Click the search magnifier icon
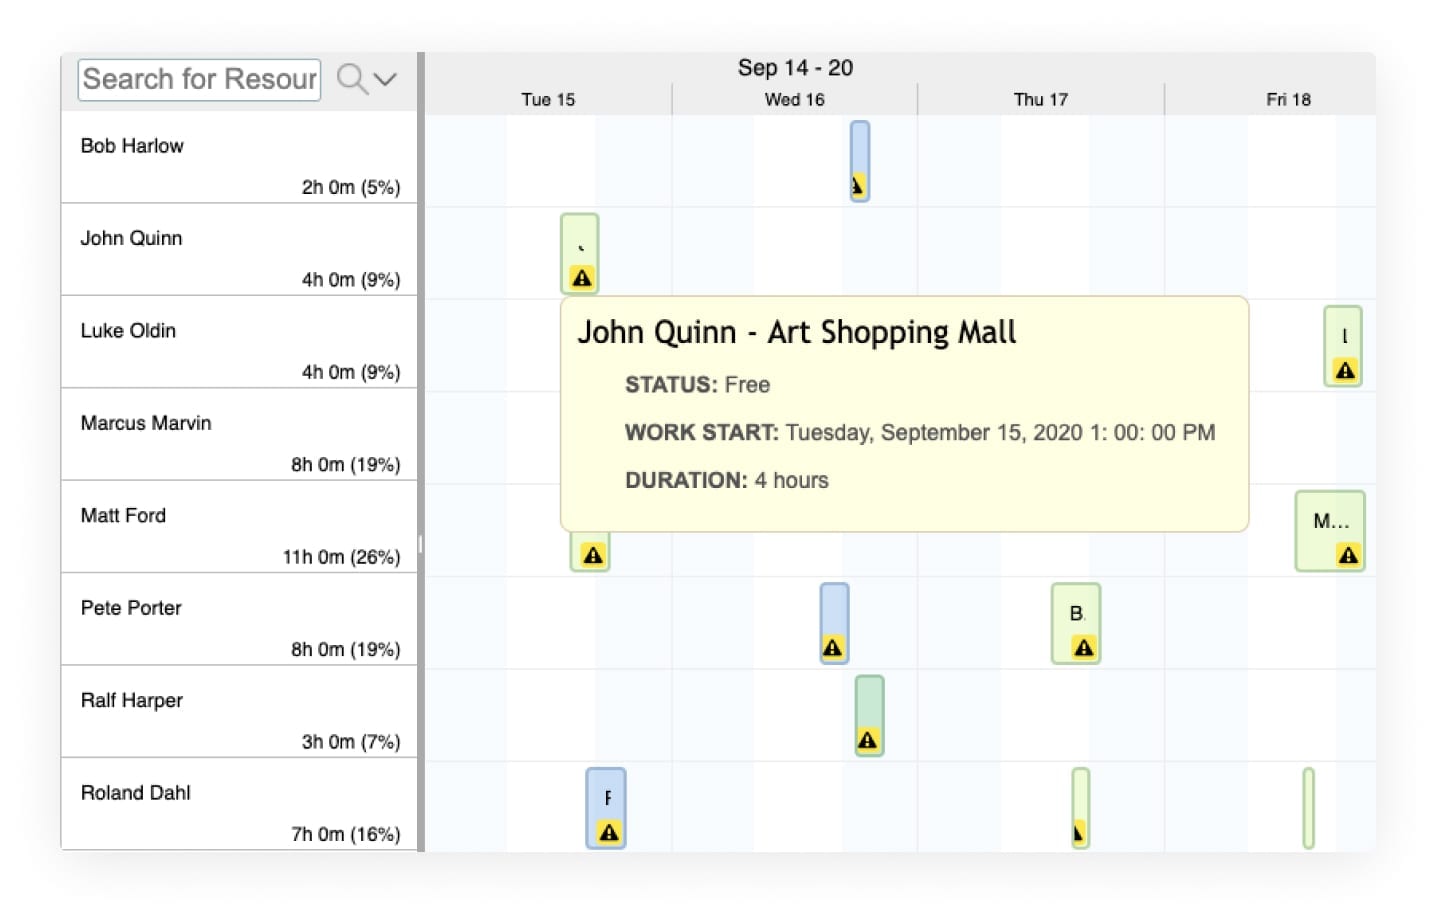This screenshot has height=920, width=1436. pyautogui.click(x=352, y=78)
